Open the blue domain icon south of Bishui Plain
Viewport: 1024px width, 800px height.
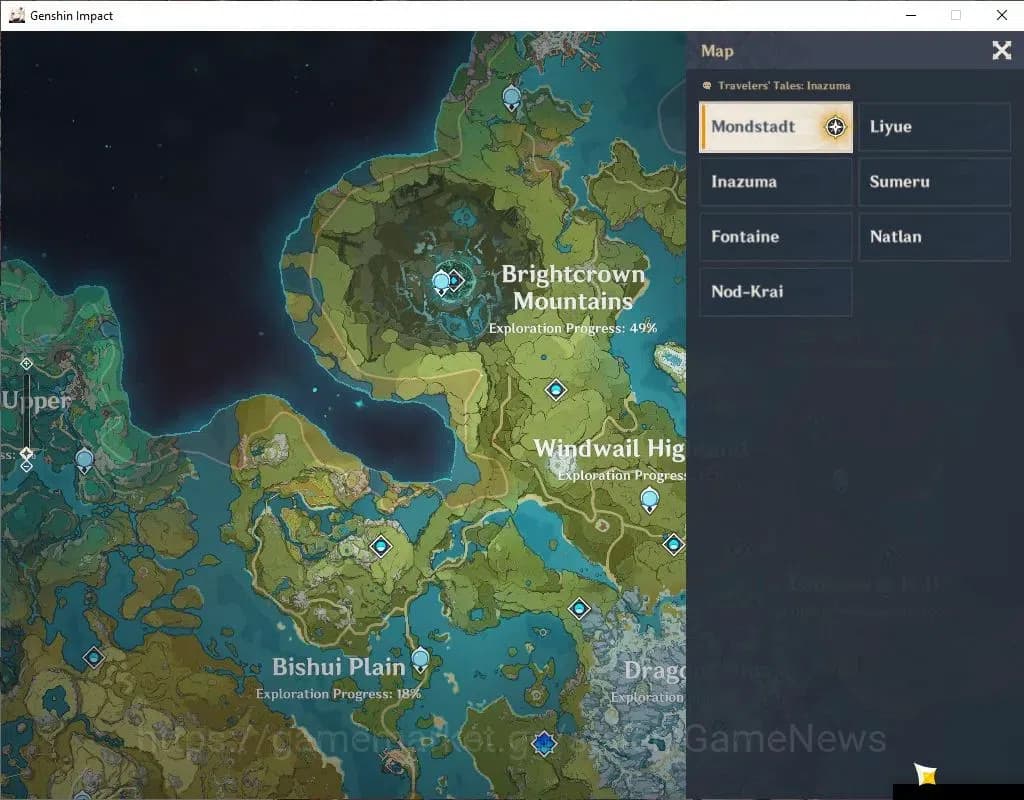[543, 743]
